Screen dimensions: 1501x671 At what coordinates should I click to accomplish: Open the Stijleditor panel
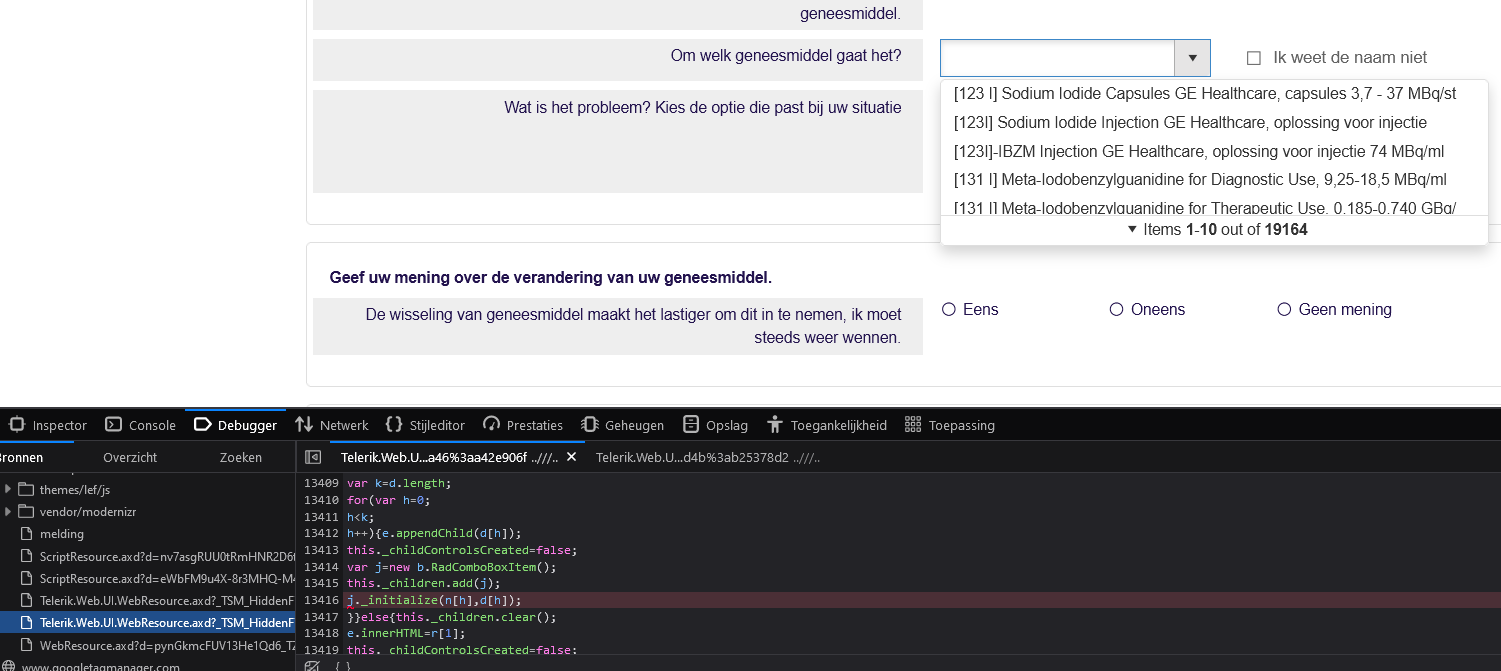[425, 425]
